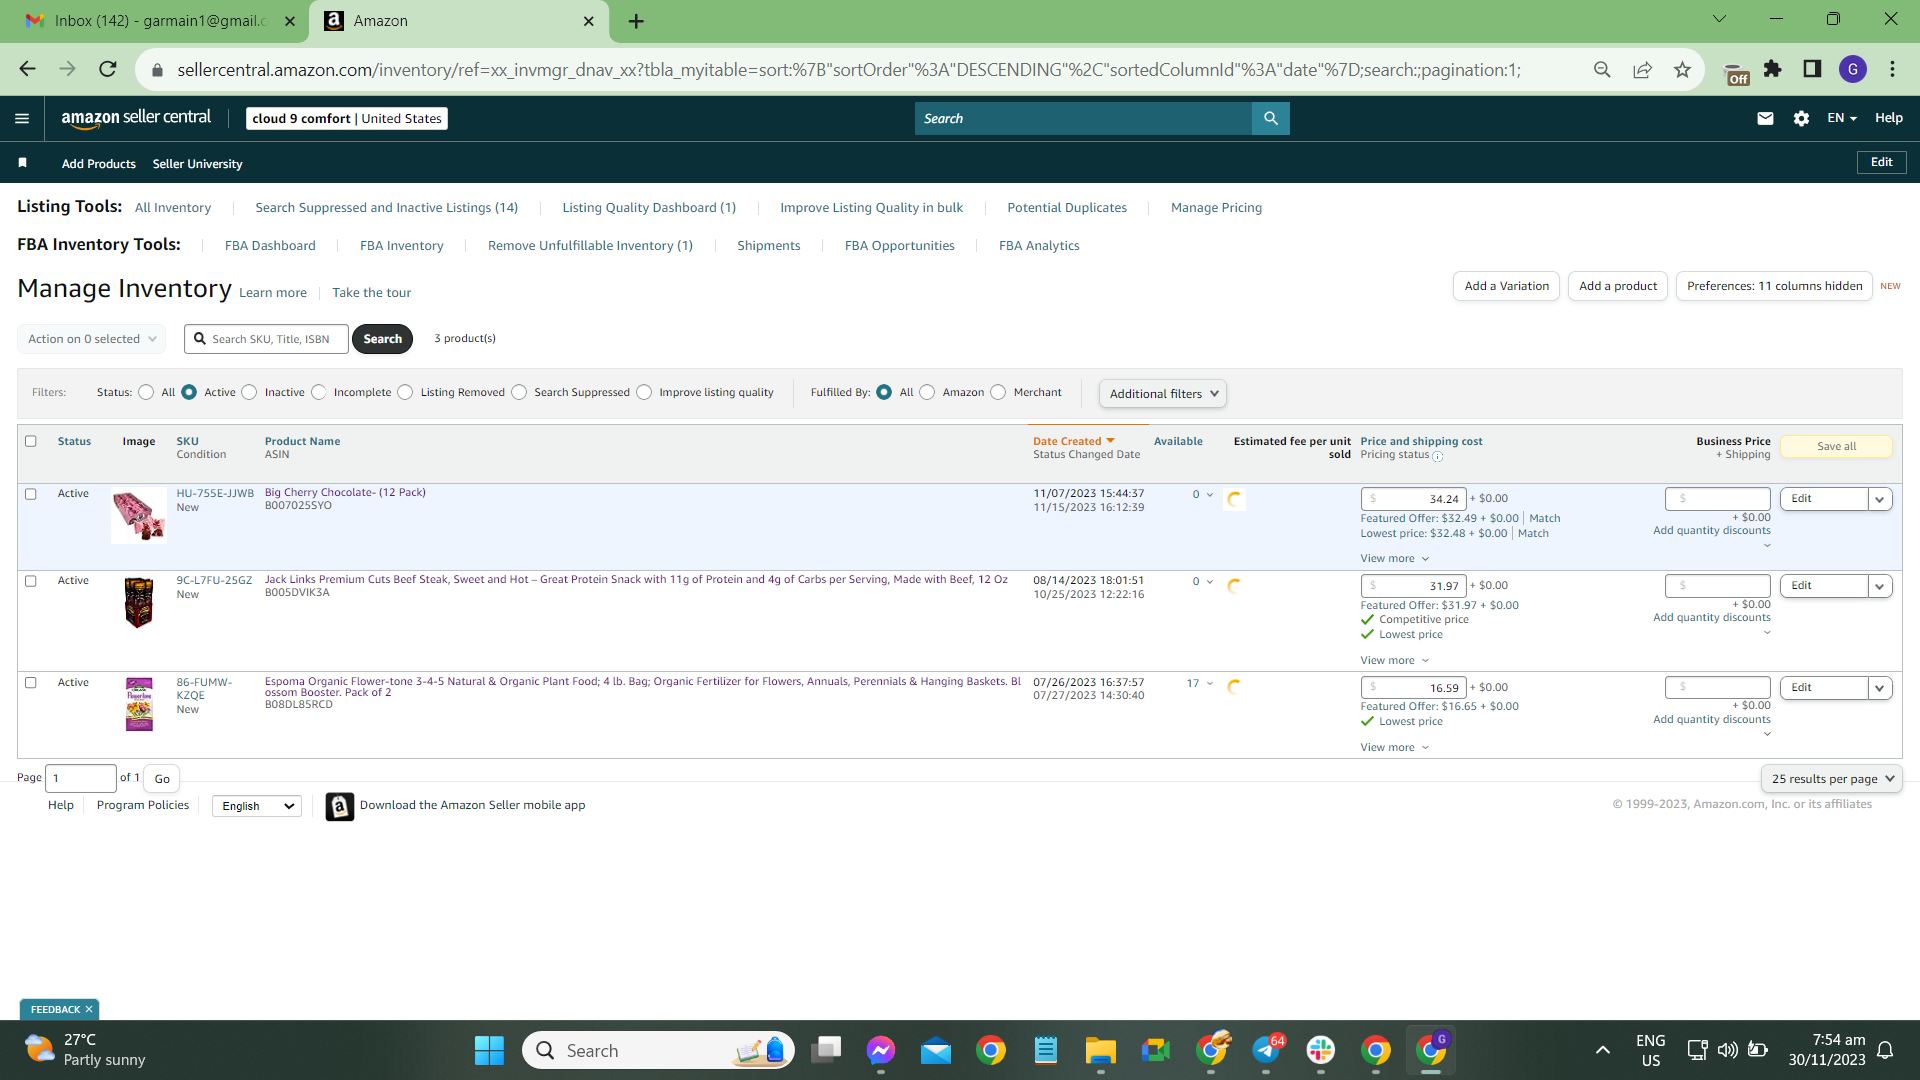
Task: Open a new browser tab
Action: coord(636,21)
